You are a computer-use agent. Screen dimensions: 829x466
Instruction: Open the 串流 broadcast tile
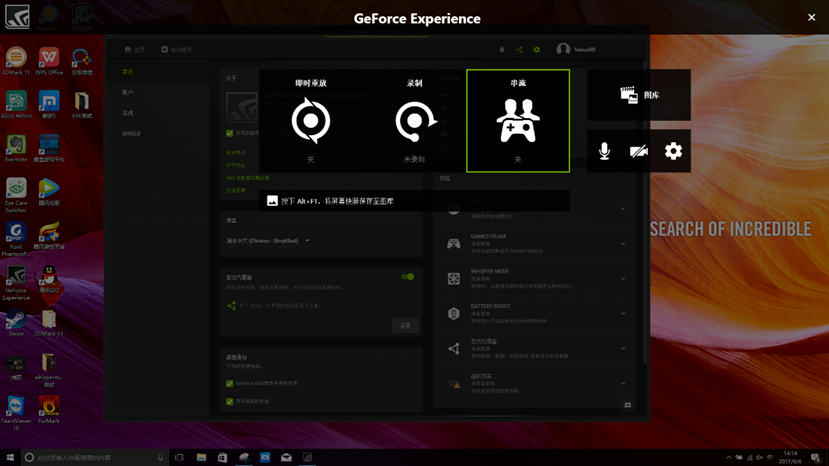tap(518, 121)
